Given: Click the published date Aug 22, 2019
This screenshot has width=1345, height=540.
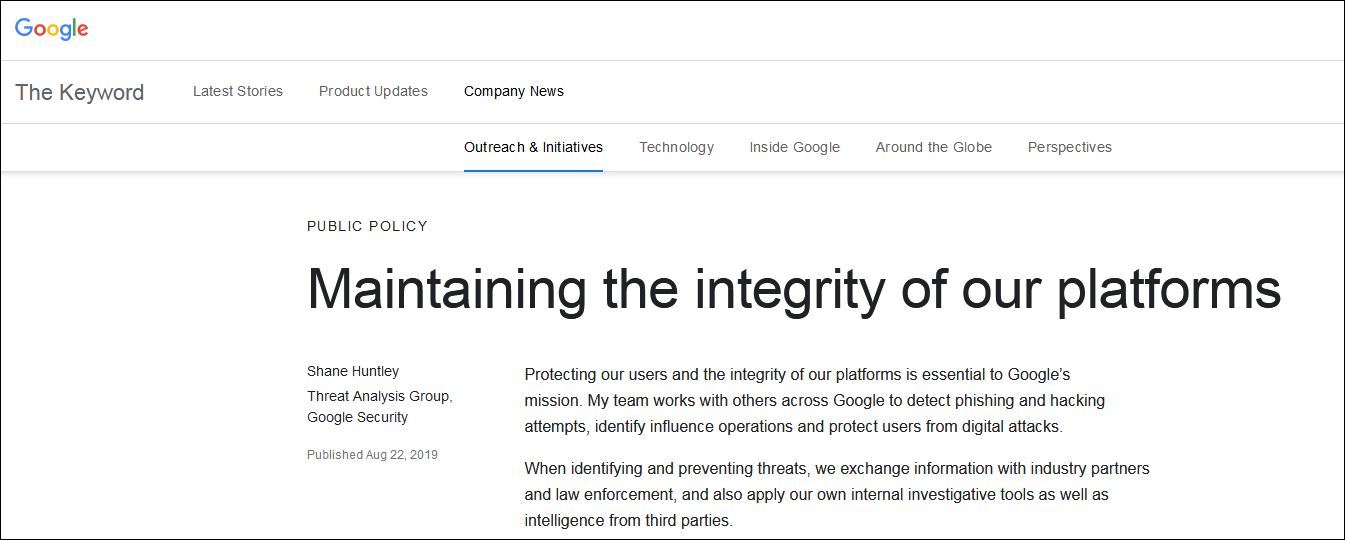Looking at the screenshot, I should pos(372,454).
